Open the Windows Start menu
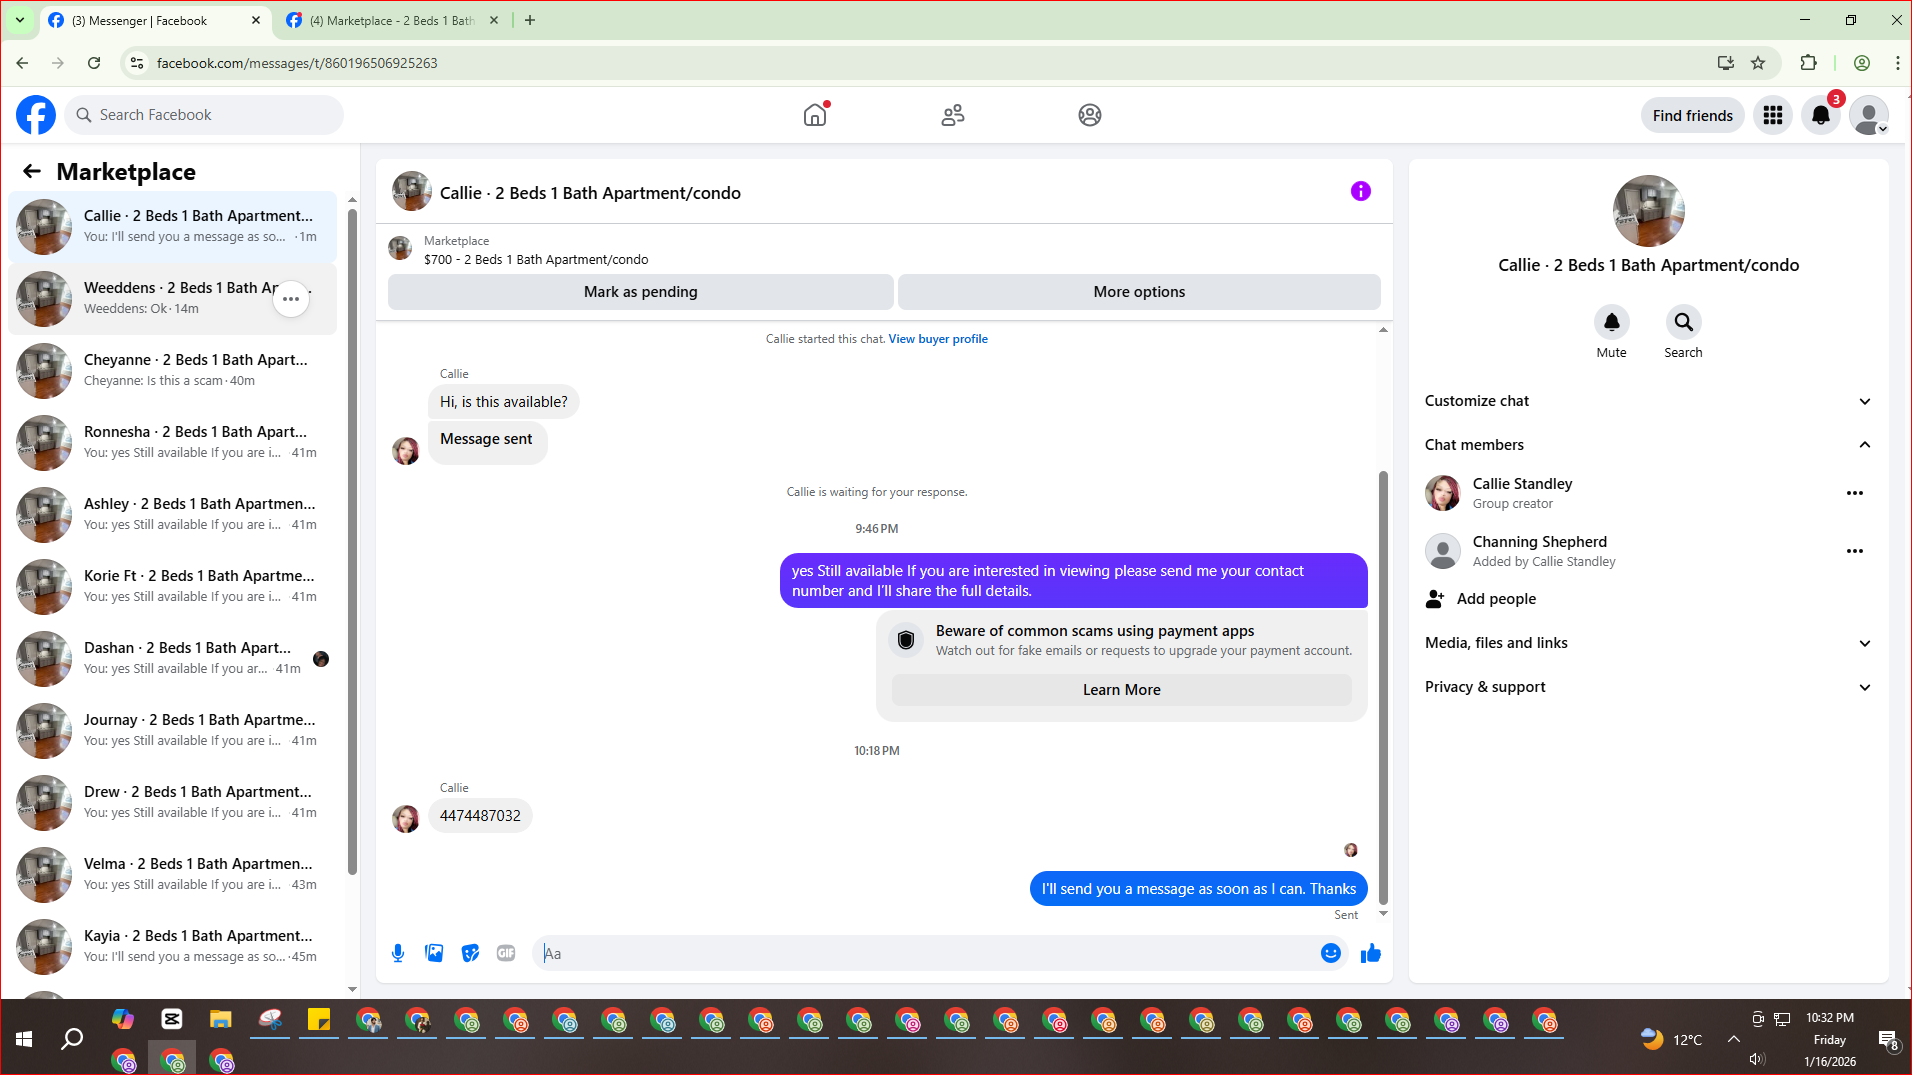1912x1075 pixels. click(x=24, y=1040)
